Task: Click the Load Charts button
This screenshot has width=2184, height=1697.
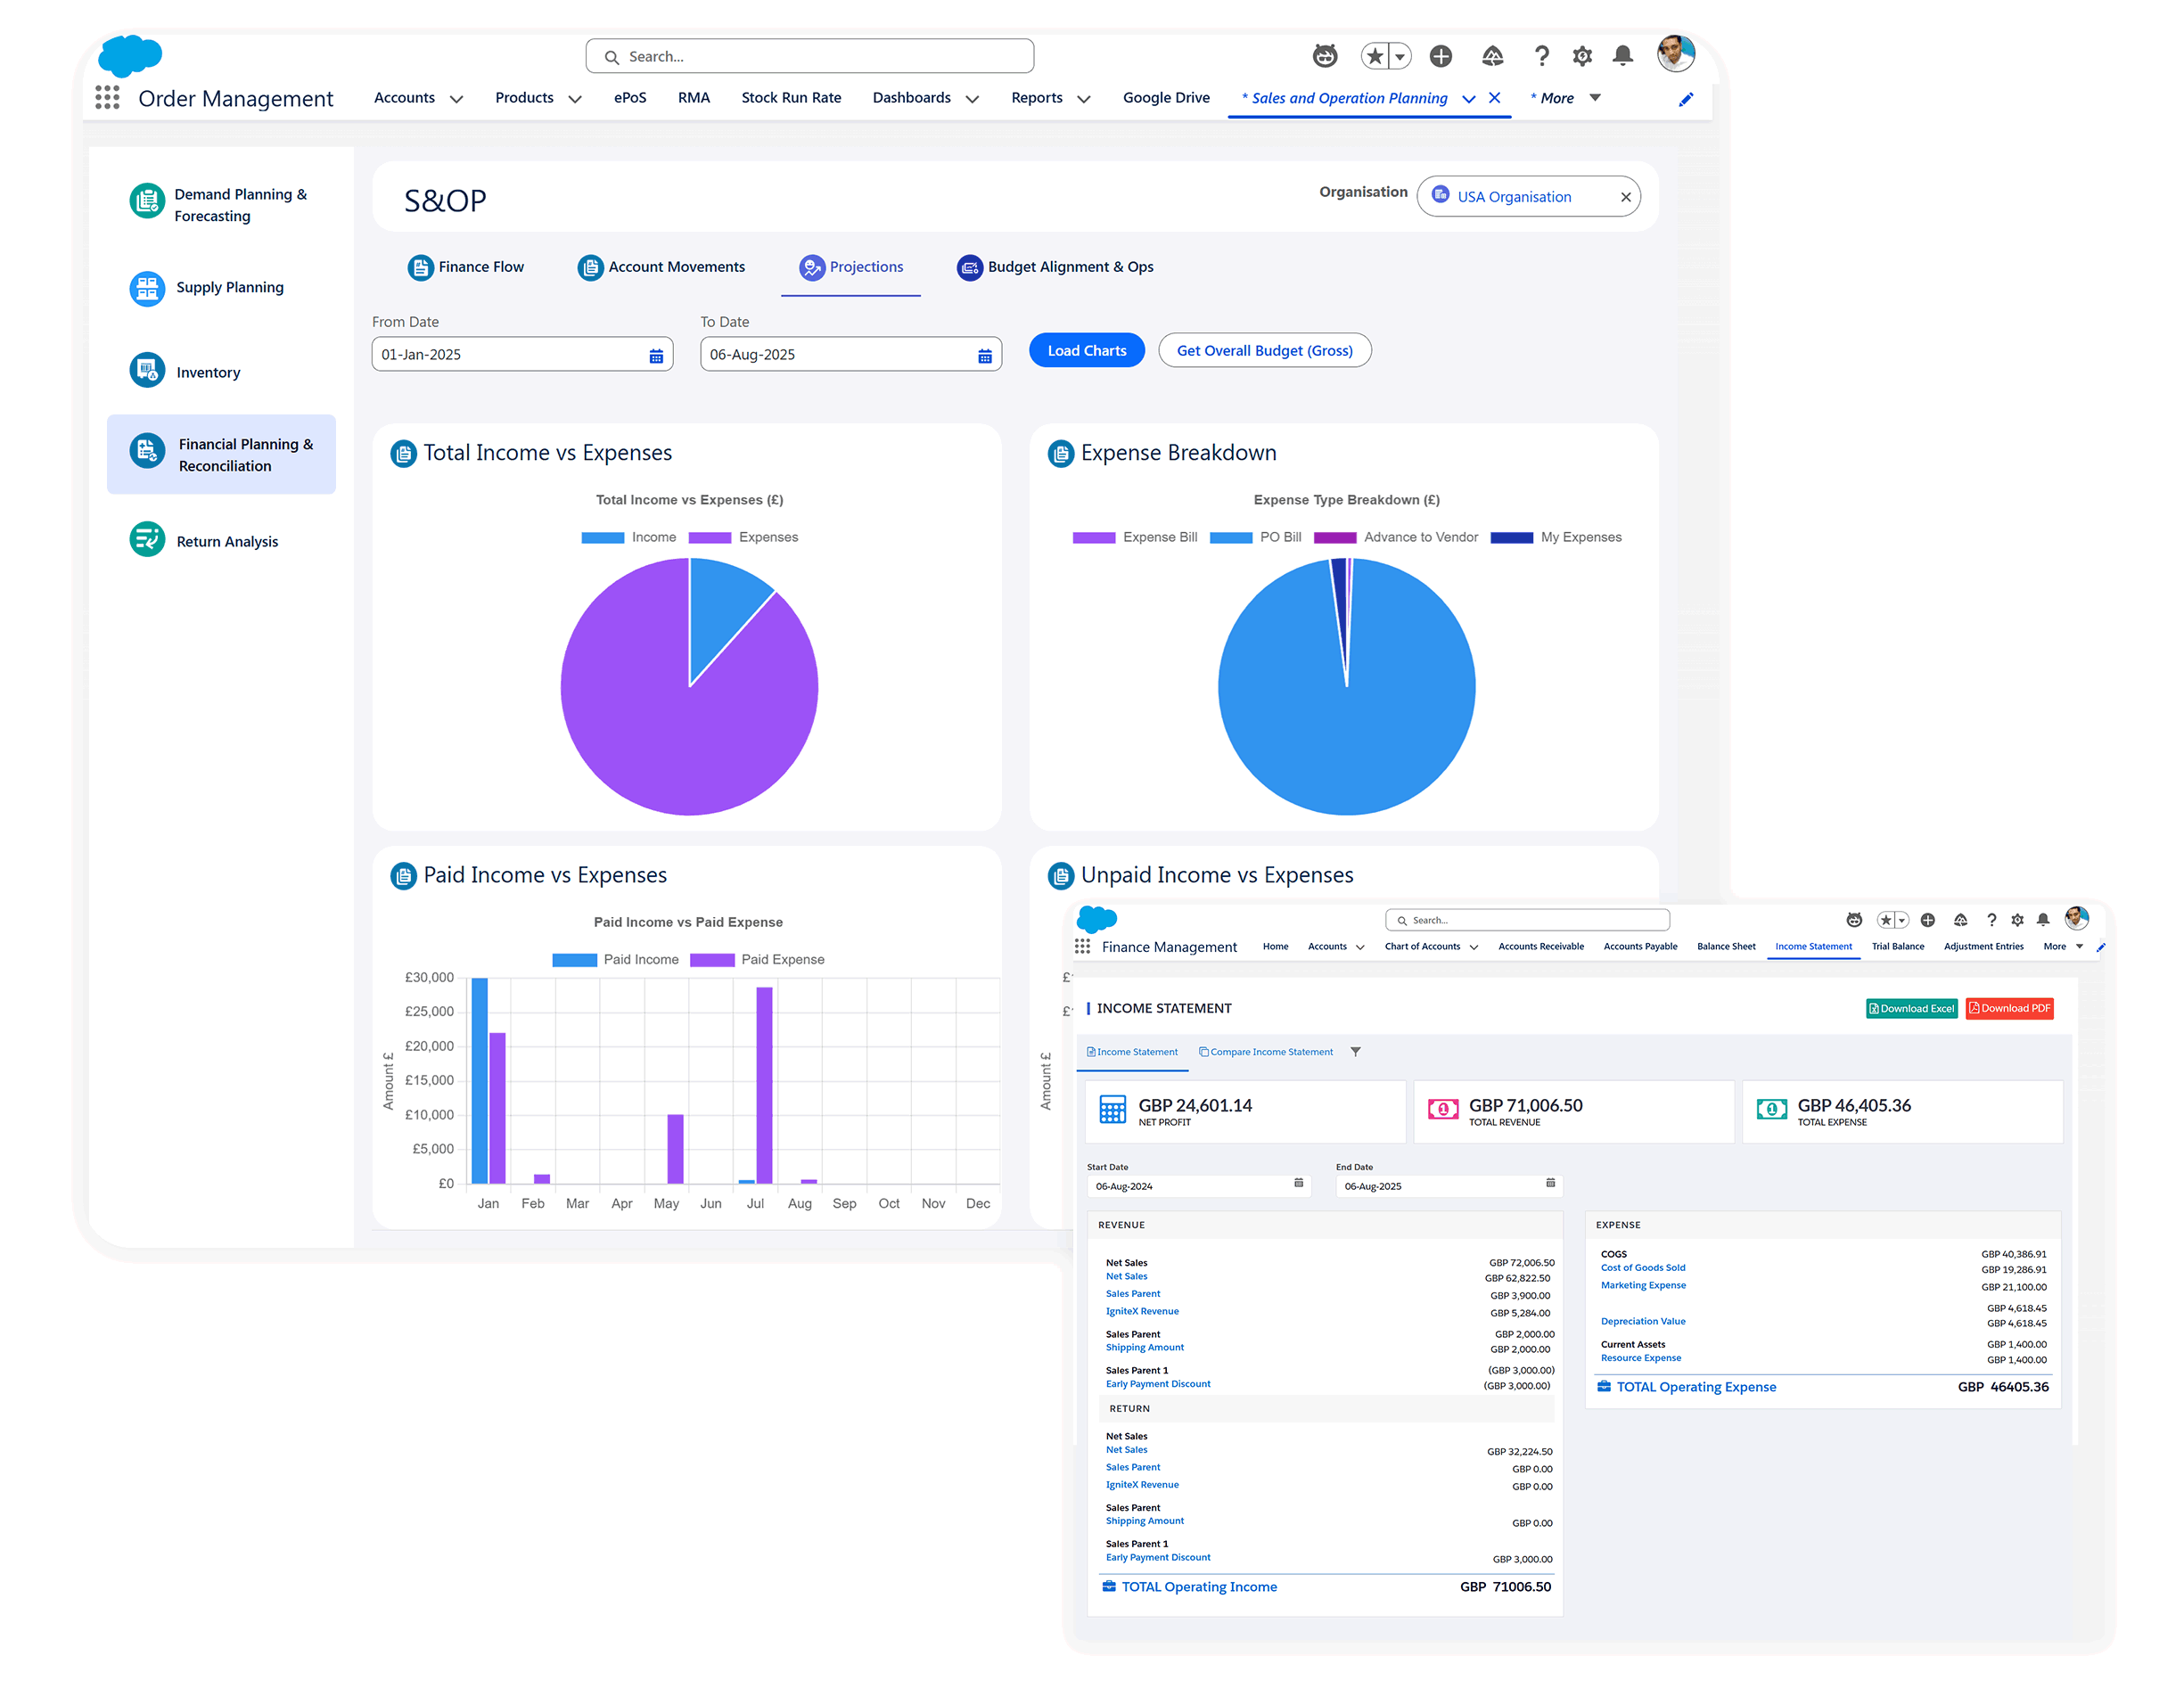Action: coord(1086,351)
